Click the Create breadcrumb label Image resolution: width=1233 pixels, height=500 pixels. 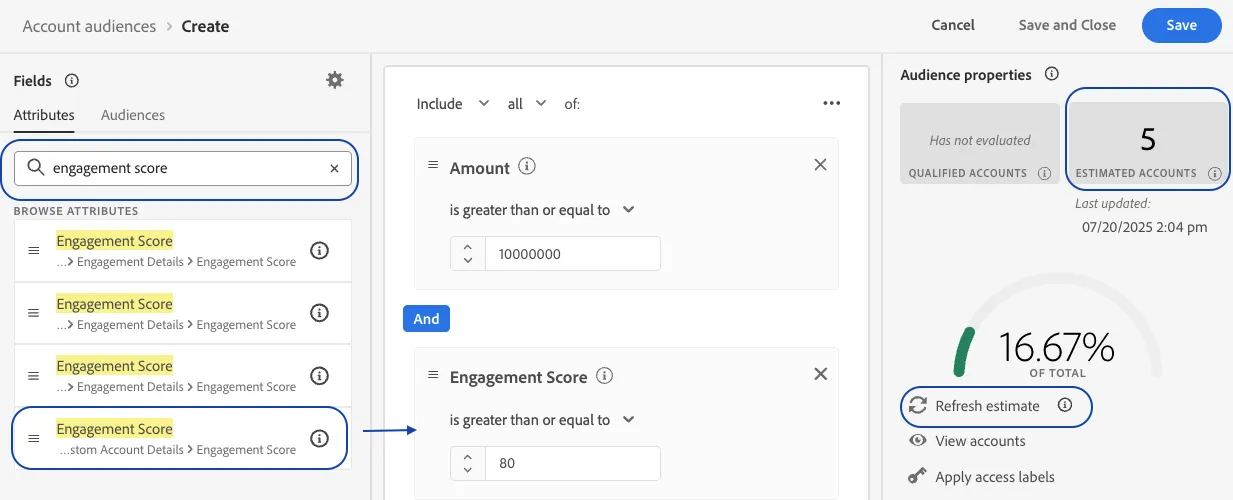(205, 26)
